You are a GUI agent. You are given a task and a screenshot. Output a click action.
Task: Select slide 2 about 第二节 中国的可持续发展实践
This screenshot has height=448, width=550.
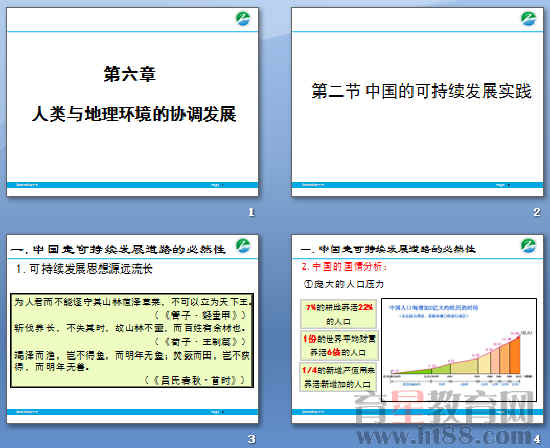(417, 102)
